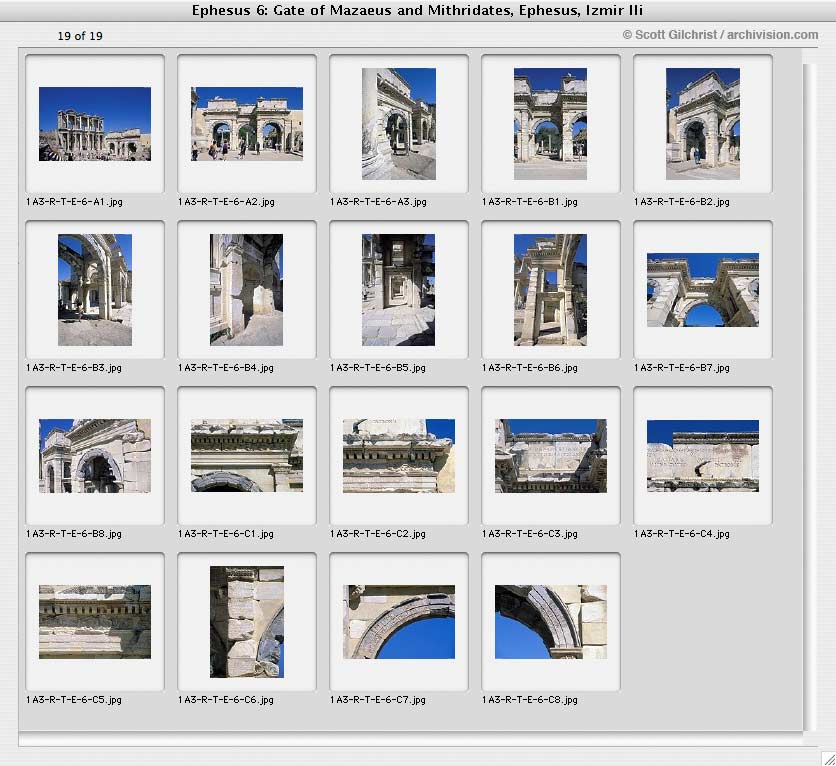Image resolution: width=836 pixels, height=766 pixels.
Task: Select the 1A3-R-T-E-6-B7.jpg thumbnail
Action: pyautogui.click(x=703, y=290)
